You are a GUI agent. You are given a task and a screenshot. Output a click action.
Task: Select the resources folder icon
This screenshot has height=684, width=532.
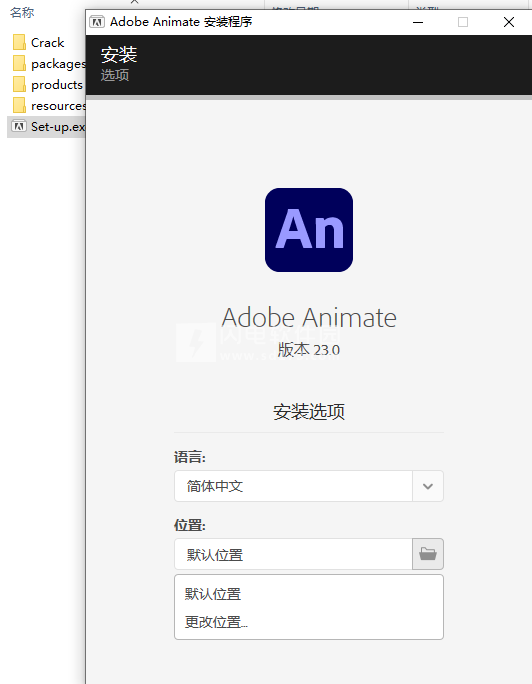19,106
